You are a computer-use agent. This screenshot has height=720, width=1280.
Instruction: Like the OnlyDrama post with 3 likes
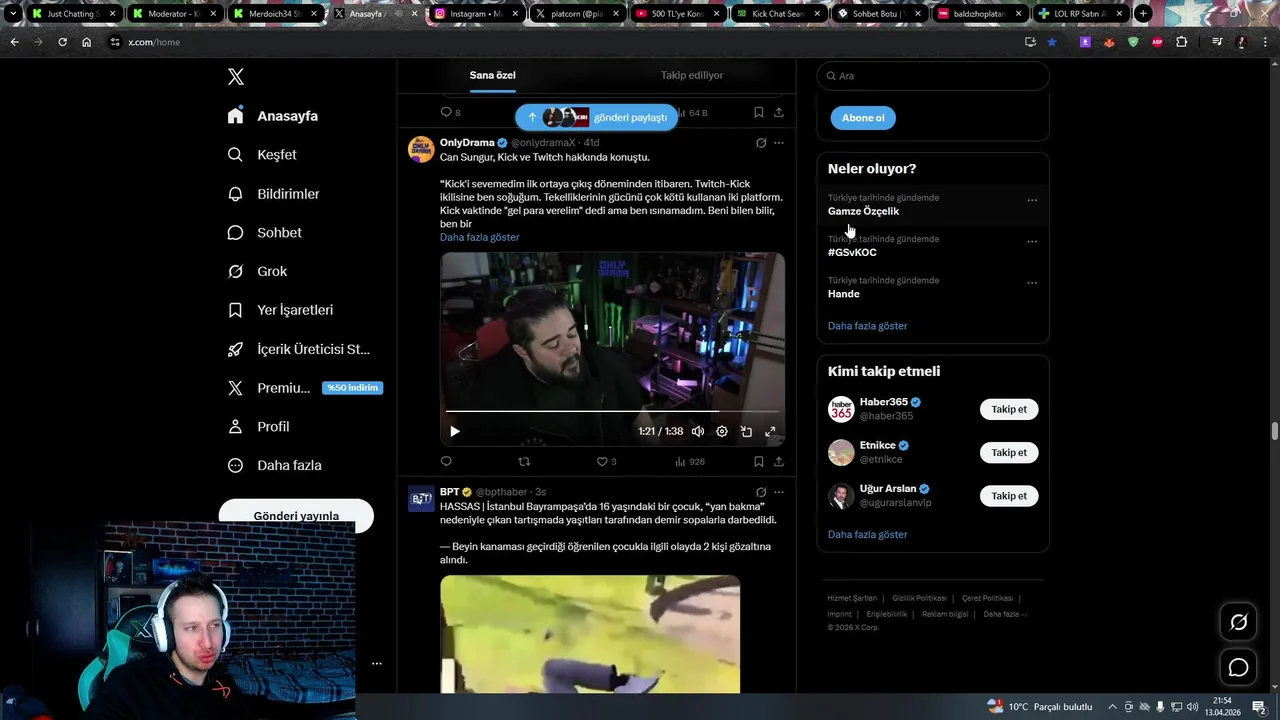(x=606, y=461)
